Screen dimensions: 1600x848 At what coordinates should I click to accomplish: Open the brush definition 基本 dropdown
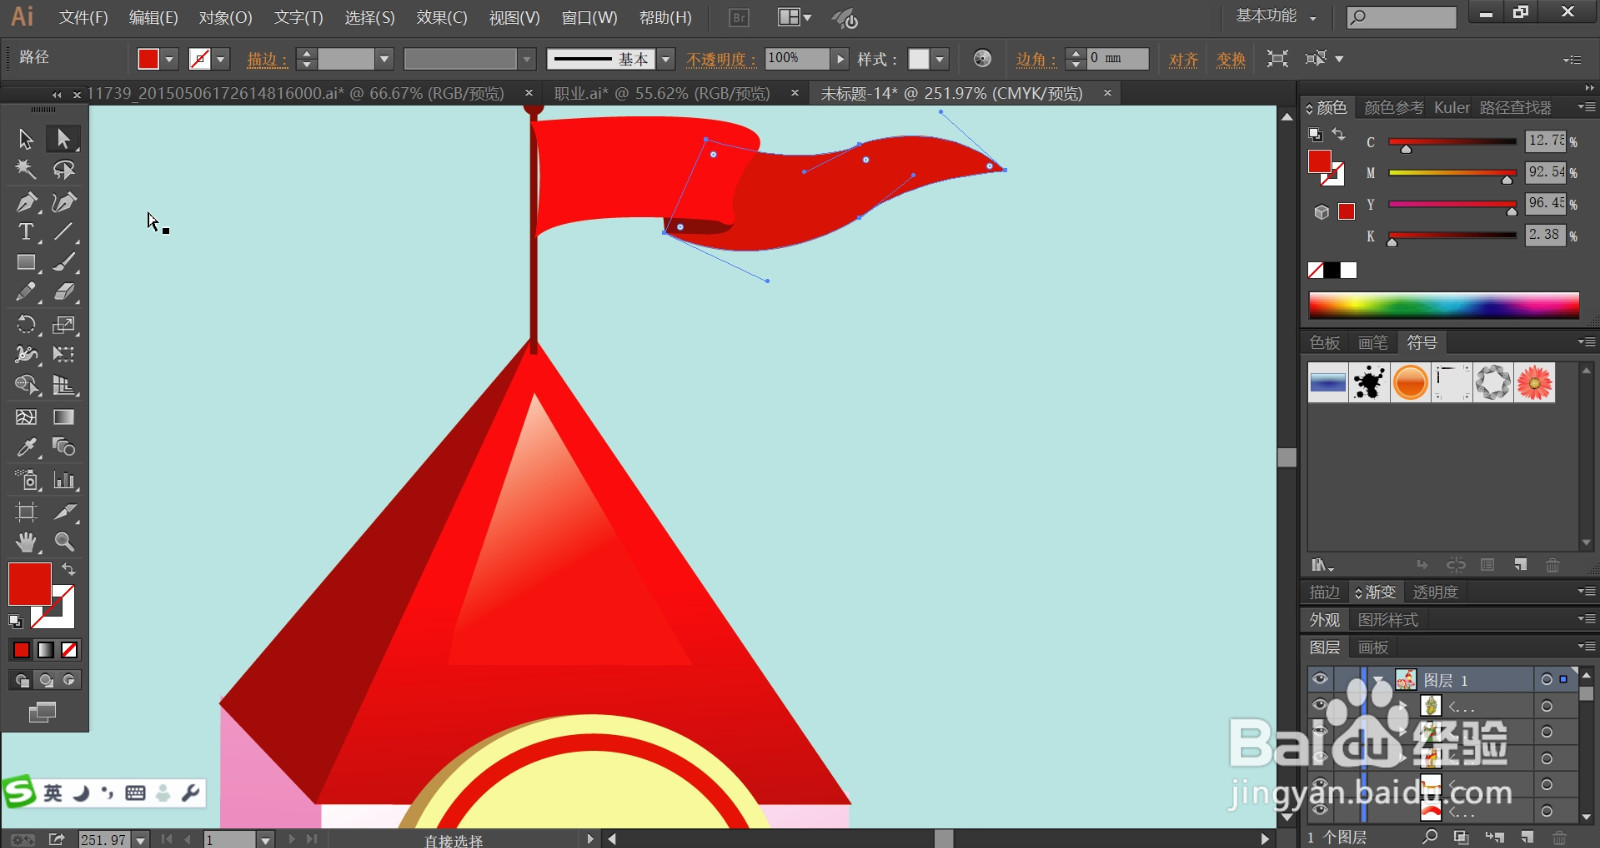(666, 59)
